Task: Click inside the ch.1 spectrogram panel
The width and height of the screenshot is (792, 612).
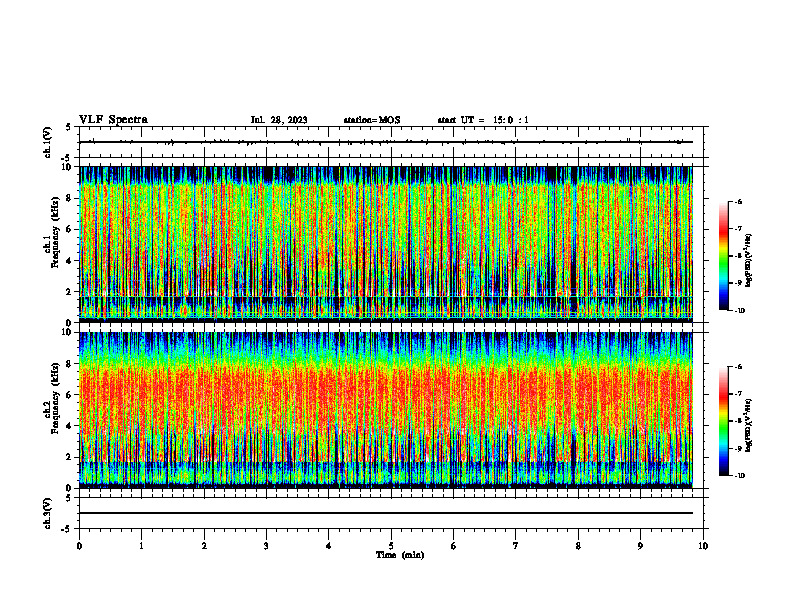Action: click(x=386, y=244)
